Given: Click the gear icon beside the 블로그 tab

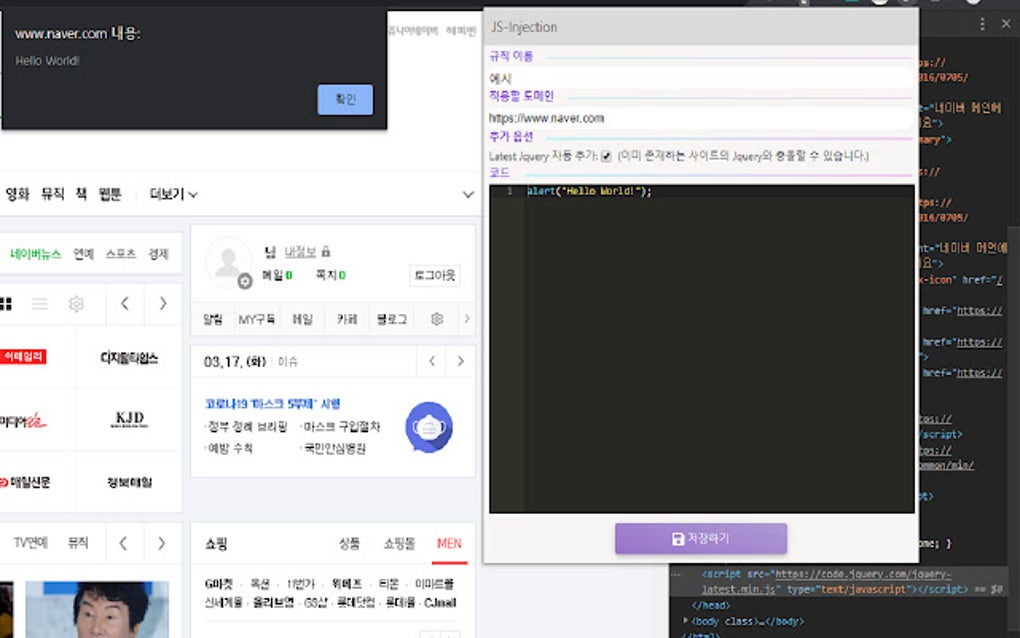Looking at the screenshot, I should tap(435, 318).
